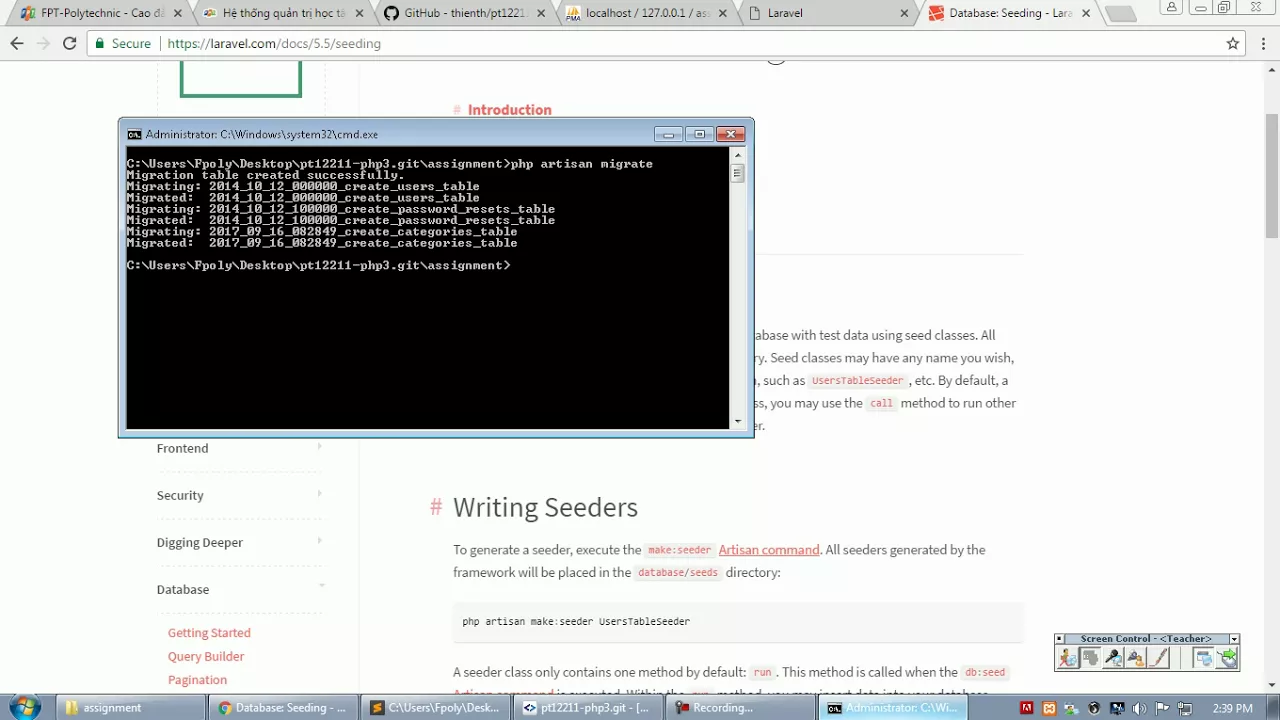Open the Getting Started docs link
1280x720 pixels.
tap(209, 633)
